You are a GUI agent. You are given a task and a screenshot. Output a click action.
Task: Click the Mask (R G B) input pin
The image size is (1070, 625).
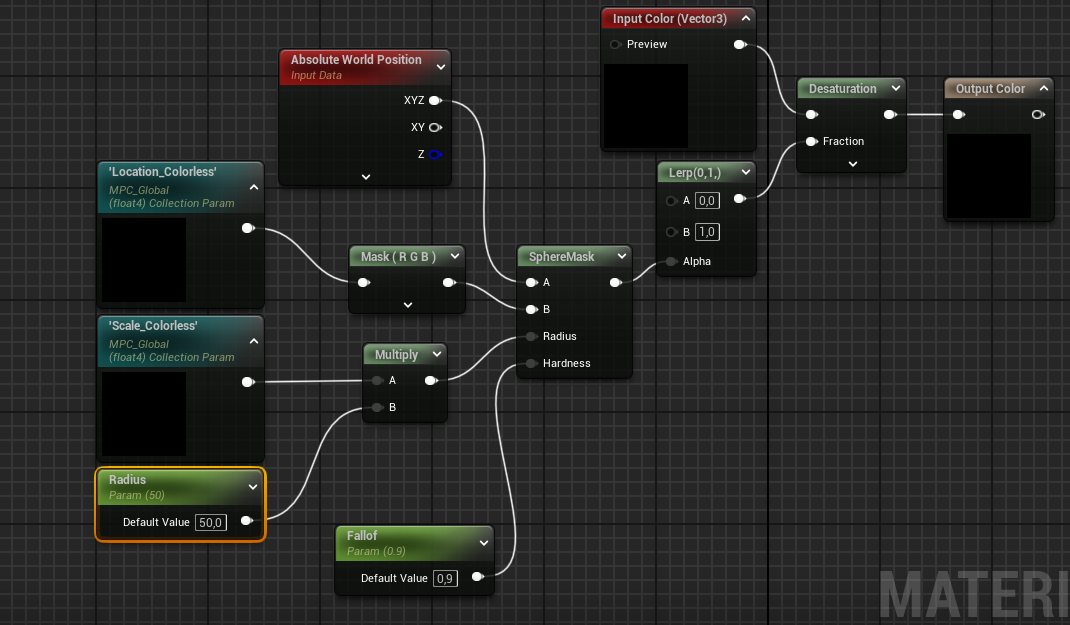tap(364, 282)
